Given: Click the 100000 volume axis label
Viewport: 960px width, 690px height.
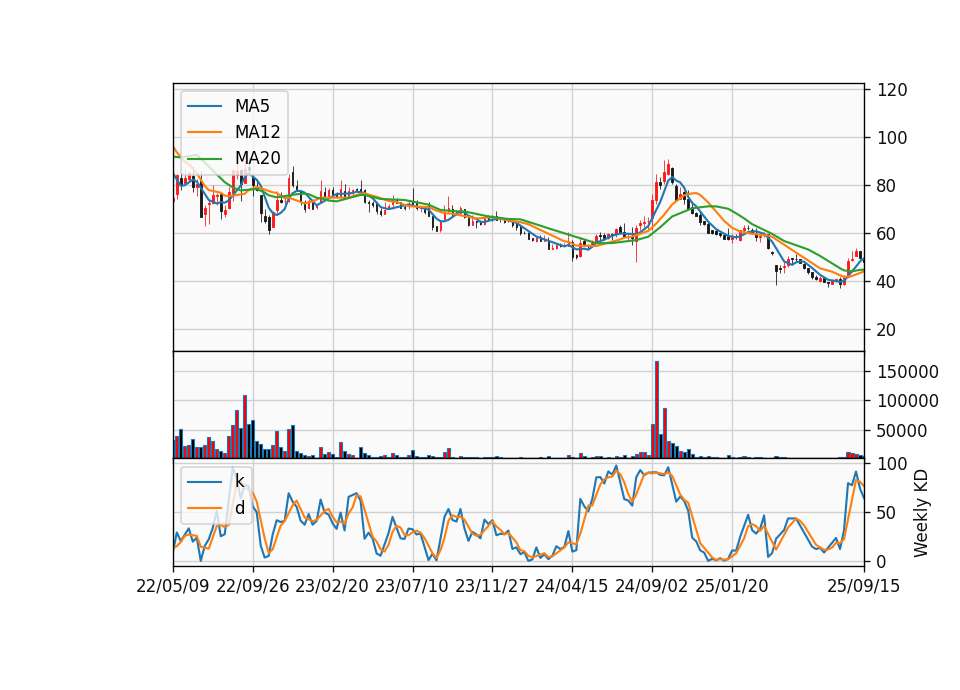Looking at the screenshot, I should pos(908,401).
